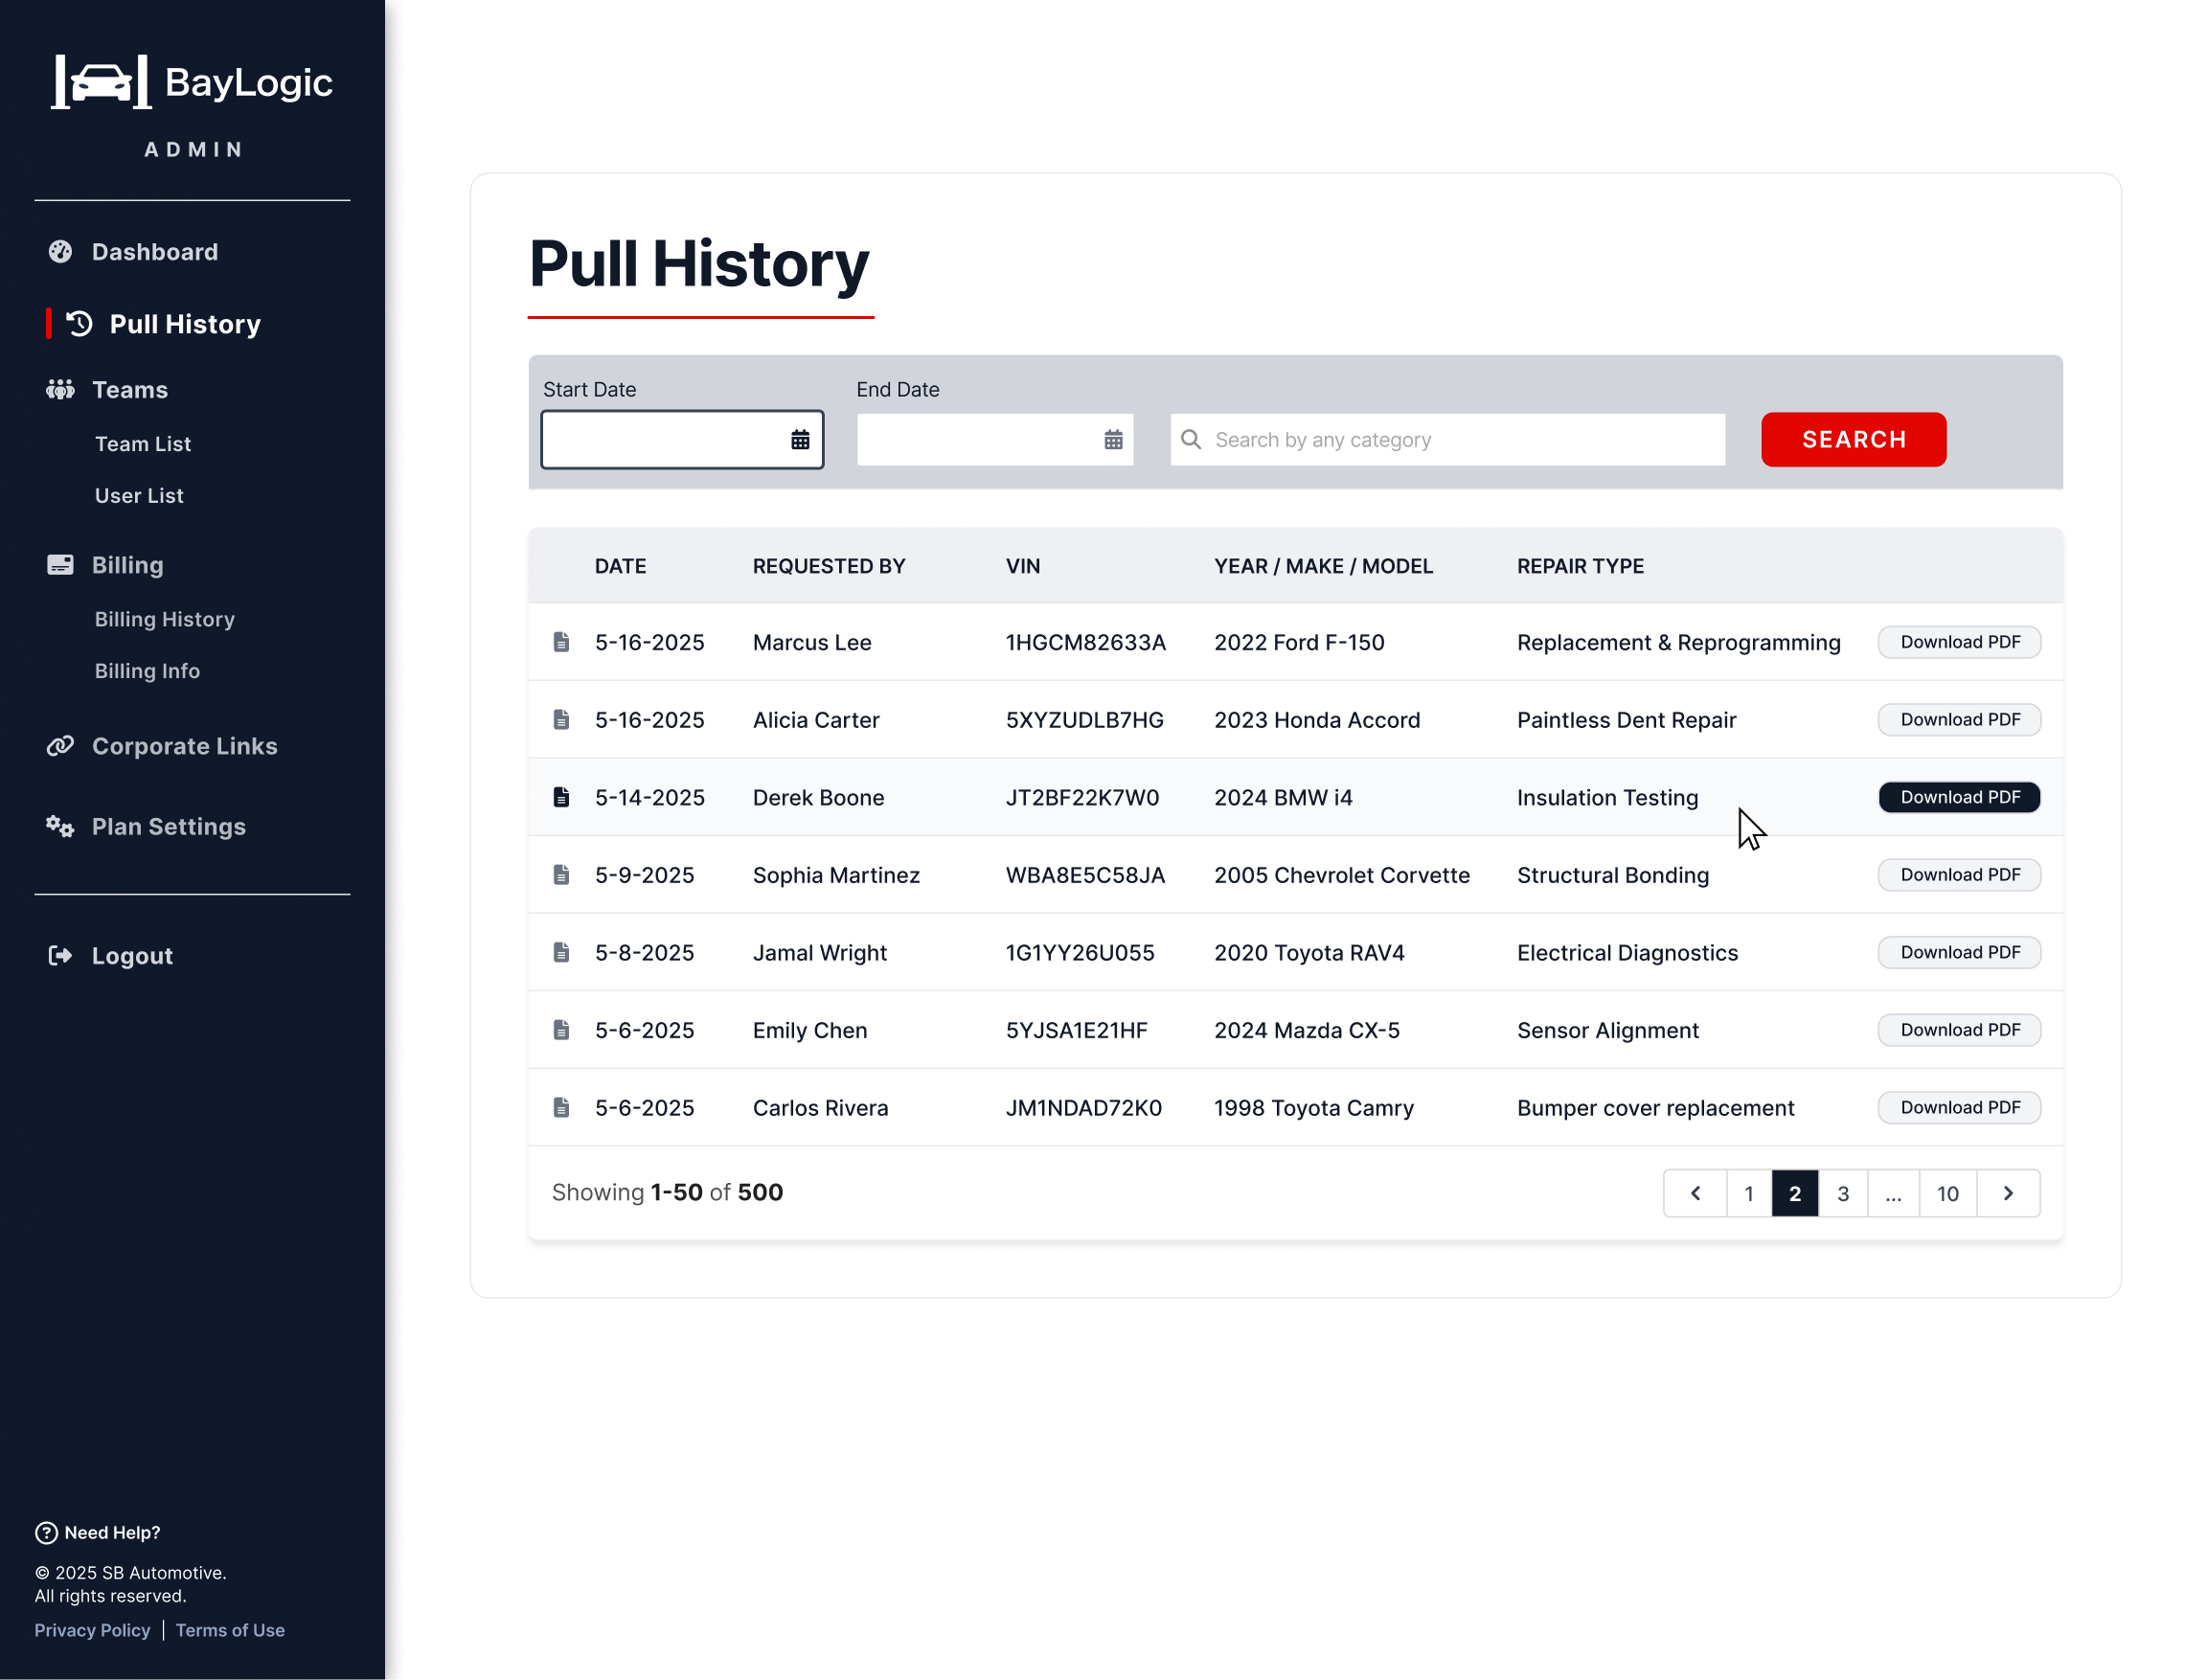Jump to page 10 in pagination
Viewport: 2207px width, 1680px height.
[1947, 1193]
